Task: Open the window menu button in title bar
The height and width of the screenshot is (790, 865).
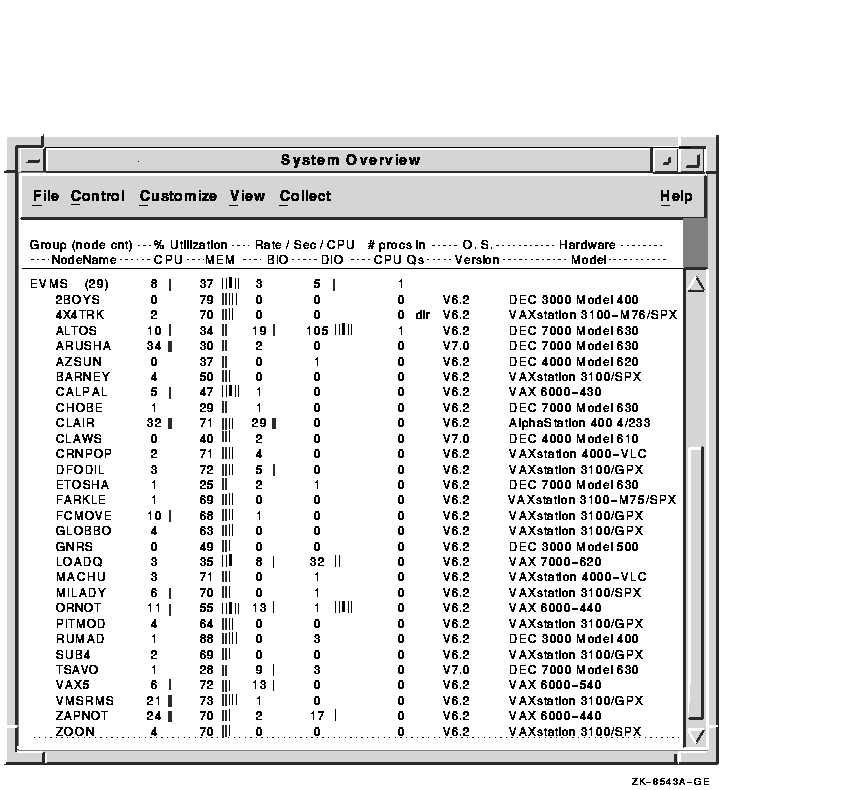Action: [33, 161]
